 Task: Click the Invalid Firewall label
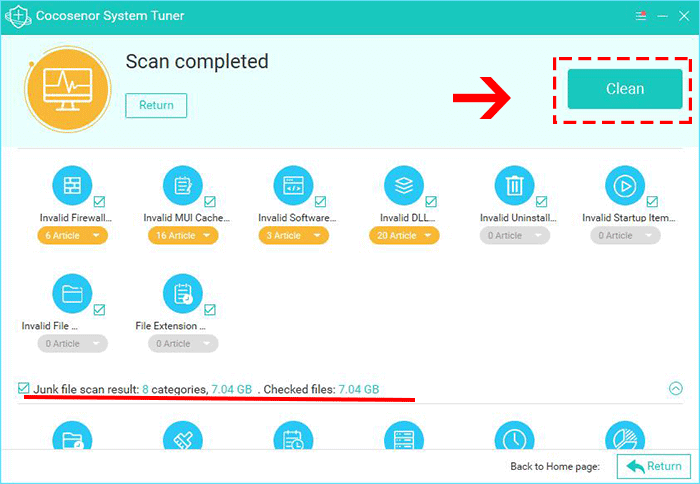(75, 218)
